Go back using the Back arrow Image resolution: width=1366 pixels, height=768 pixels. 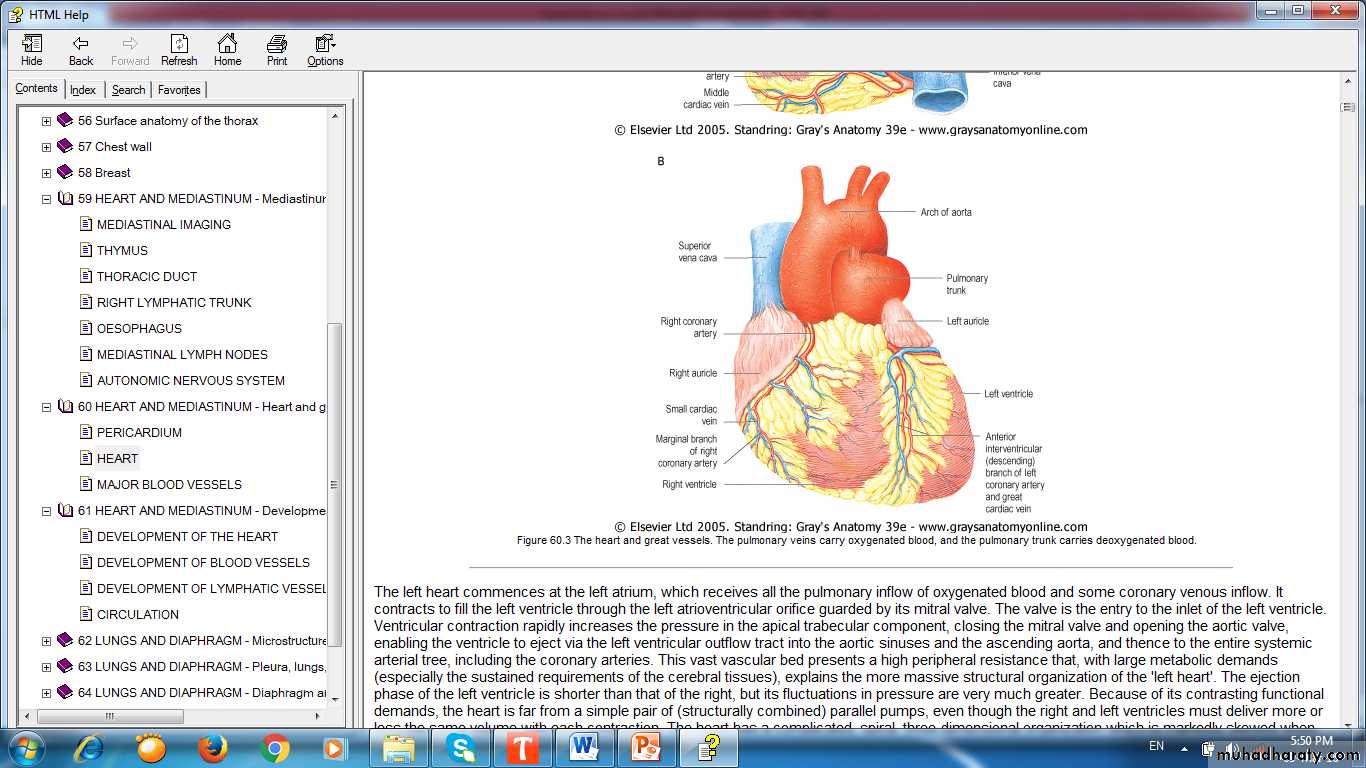81,50
